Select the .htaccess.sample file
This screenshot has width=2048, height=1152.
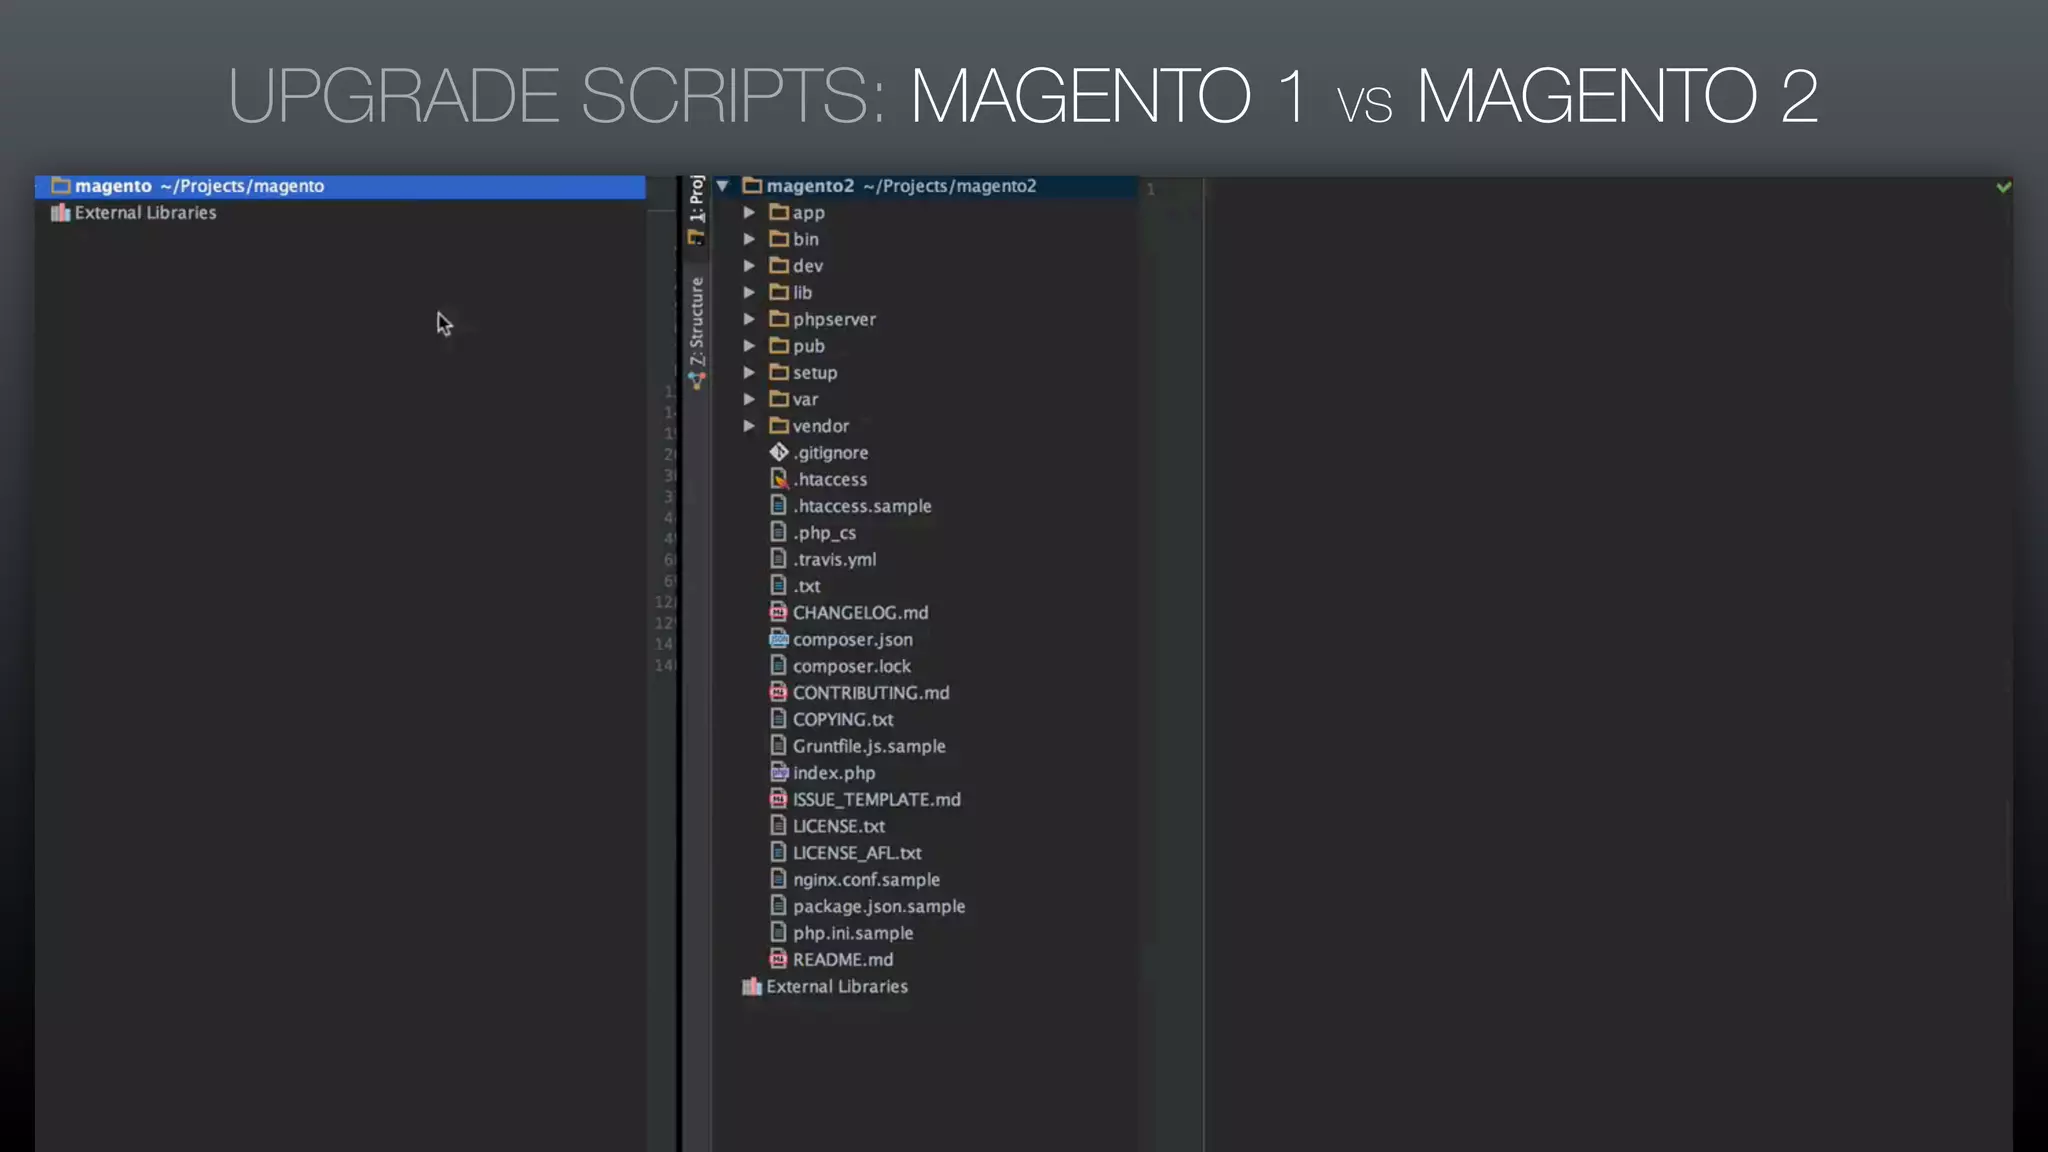click(x=862, y=506)
